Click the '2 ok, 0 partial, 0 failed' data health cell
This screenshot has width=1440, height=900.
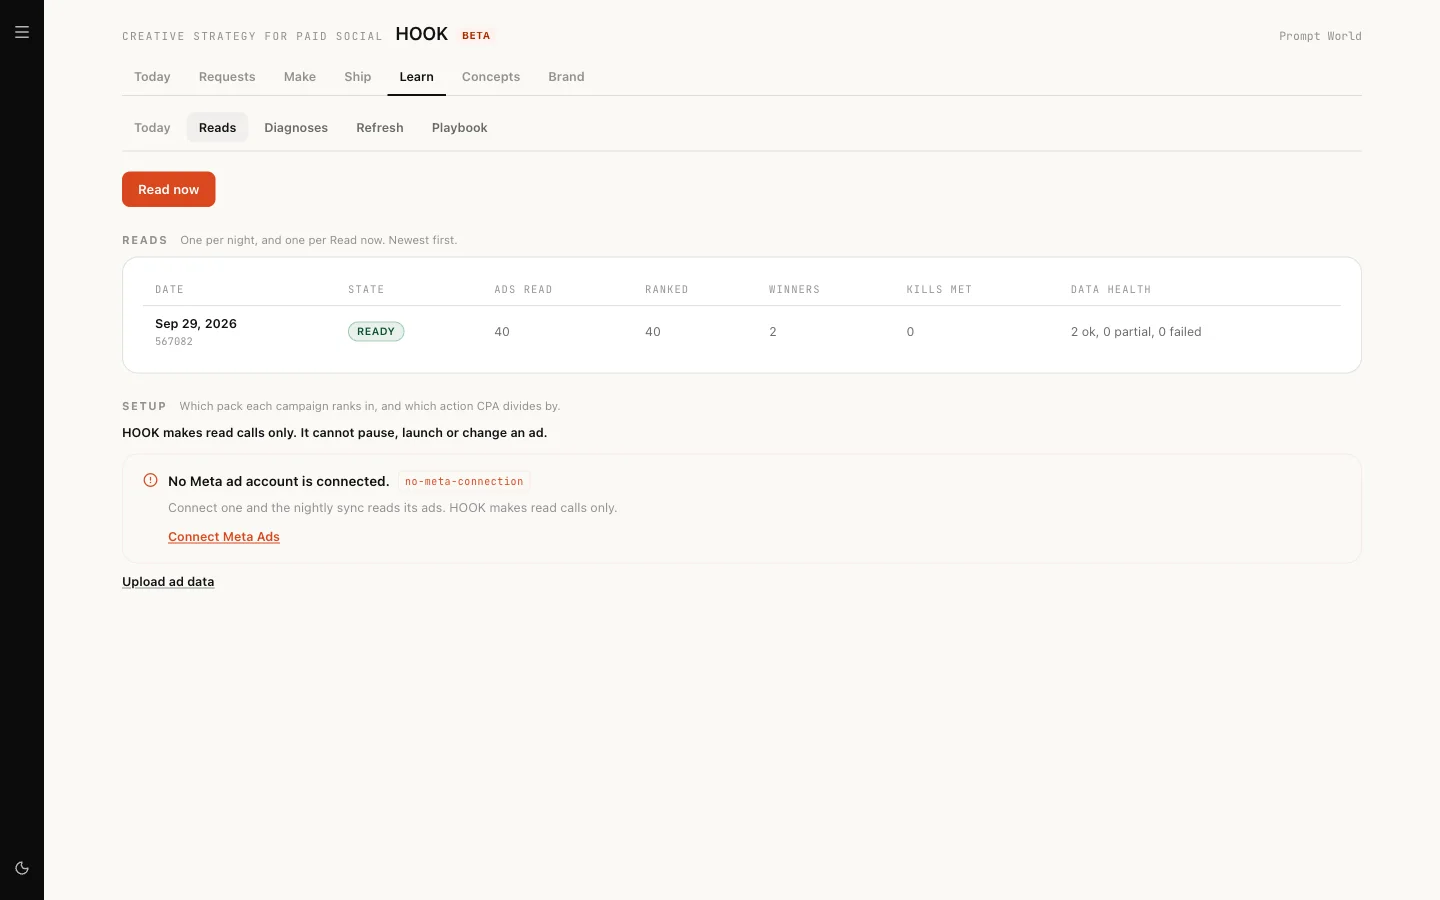[x=1136, y=332]
